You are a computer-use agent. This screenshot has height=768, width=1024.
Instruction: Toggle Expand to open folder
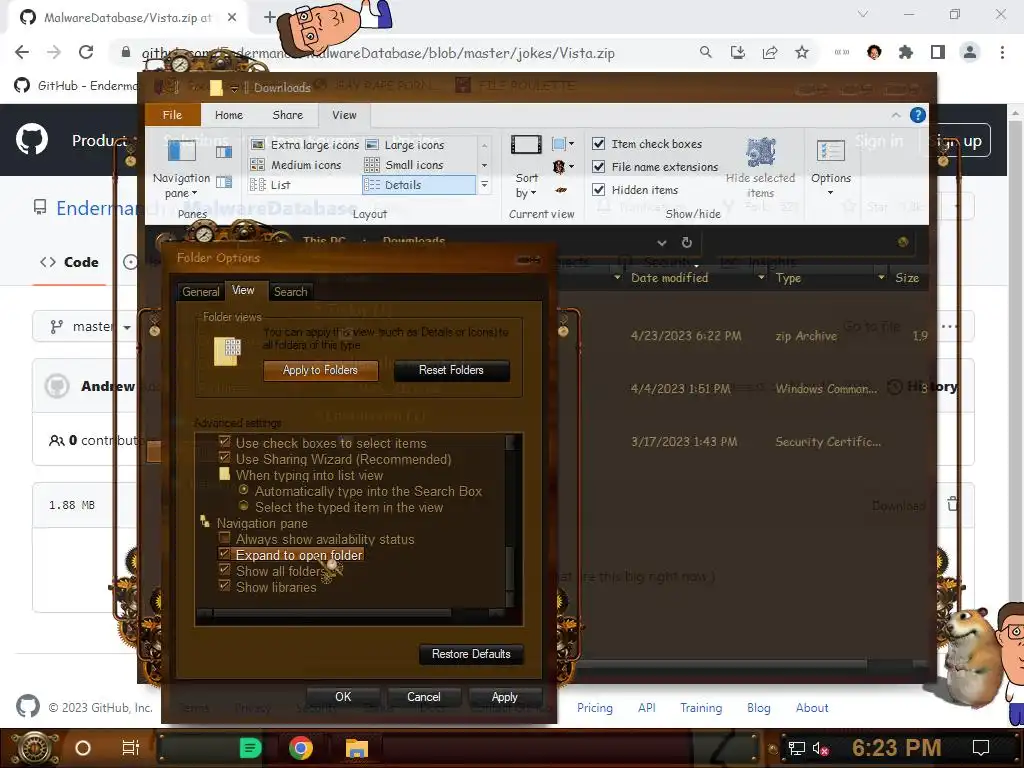point(224,554)
